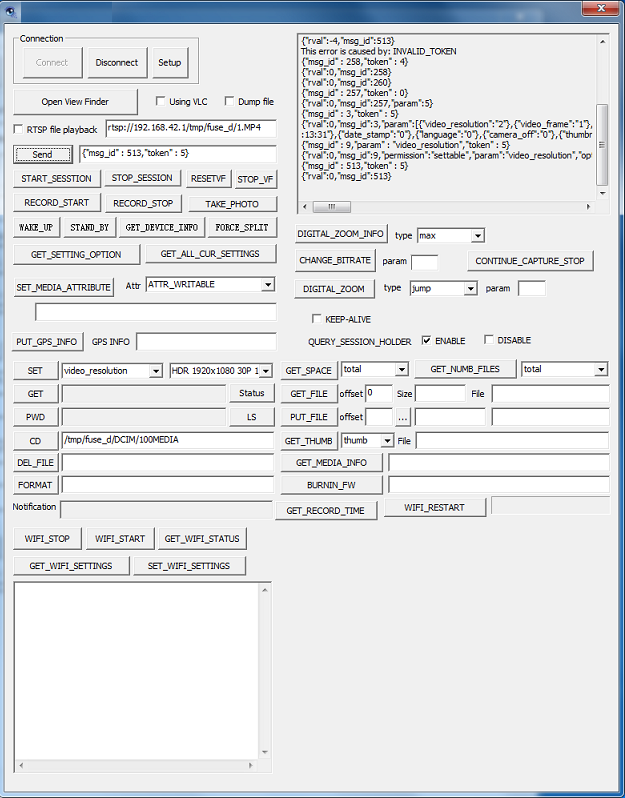Image resolution: width=625 pixels, height=798 pixels.
Task: Click BURNIN_FW button
Action: pyautogui.click(x=331, y=486)
